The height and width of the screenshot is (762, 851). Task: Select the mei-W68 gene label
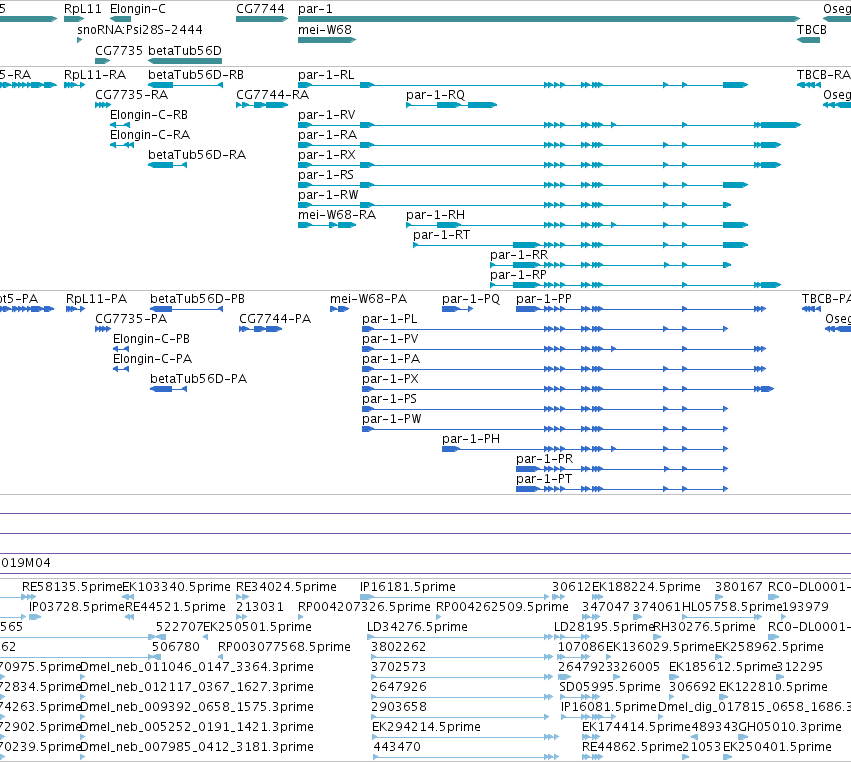[325, 29]
